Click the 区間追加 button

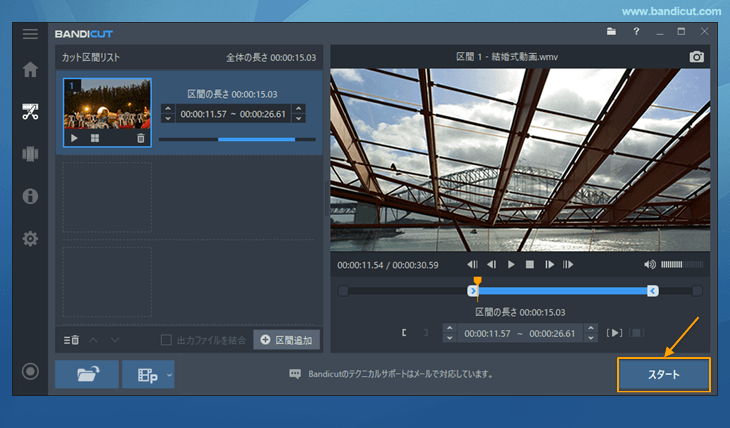pos(287,340)
